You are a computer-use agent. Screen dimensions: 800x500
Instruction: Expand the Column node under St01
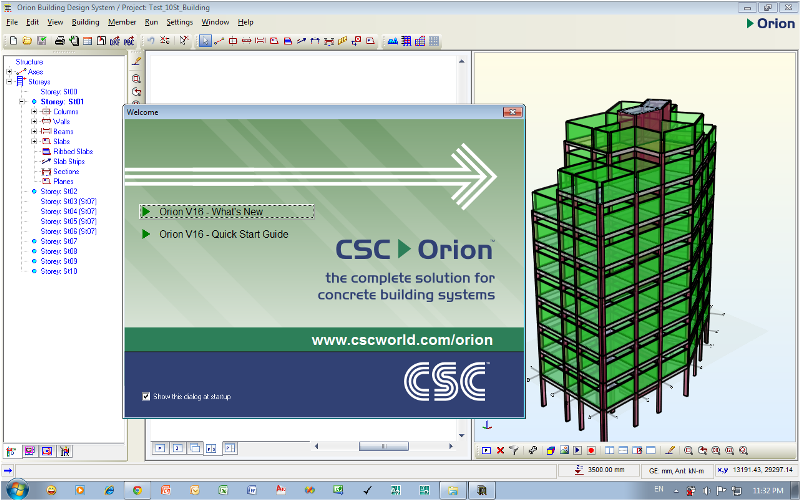(x=34, y=111)
